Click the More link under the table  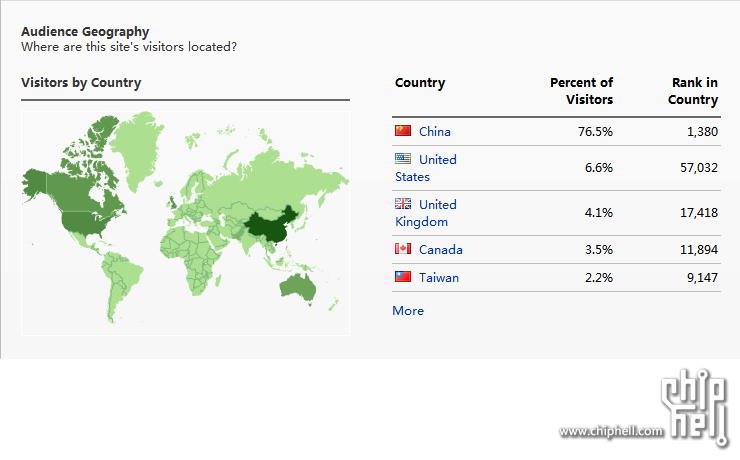coord(408,310)
